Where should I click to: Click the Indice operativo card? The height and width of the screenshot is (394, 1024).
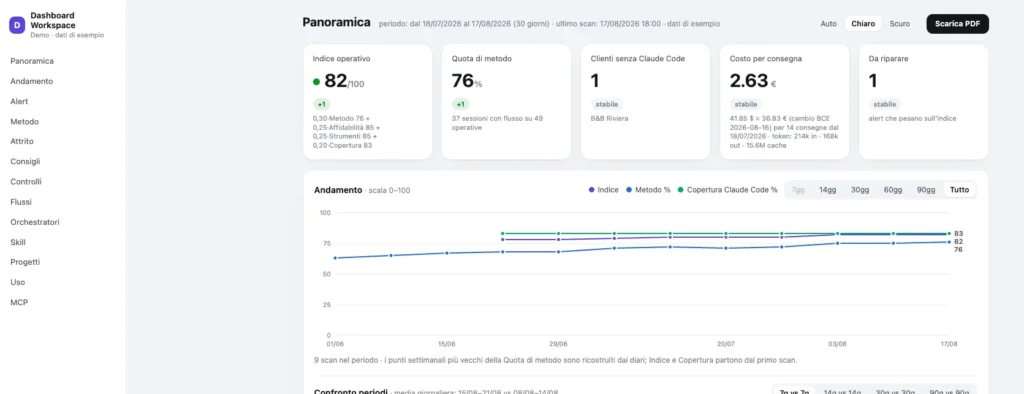368,101
